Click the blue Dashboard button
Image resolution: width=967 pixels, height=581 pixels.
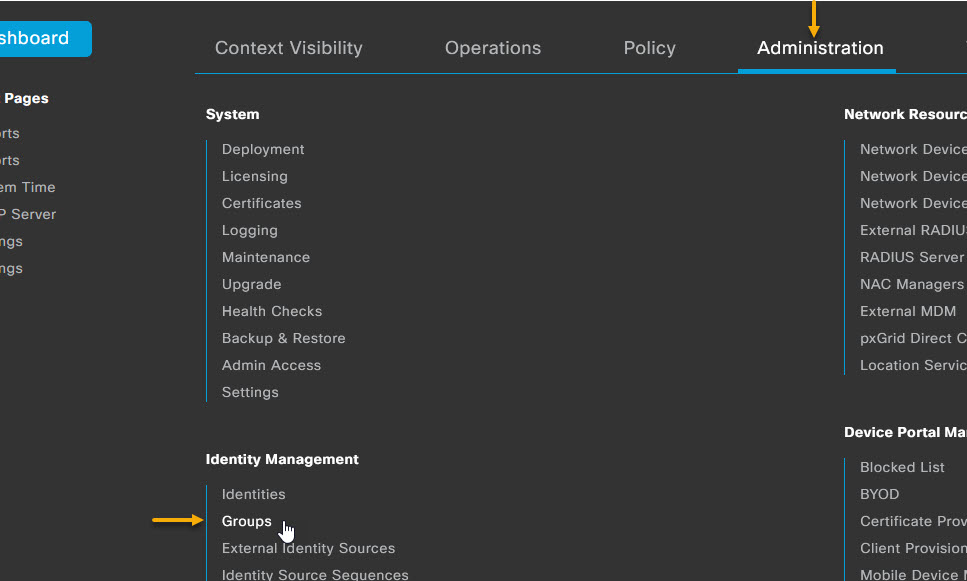(x=46, y=39)
